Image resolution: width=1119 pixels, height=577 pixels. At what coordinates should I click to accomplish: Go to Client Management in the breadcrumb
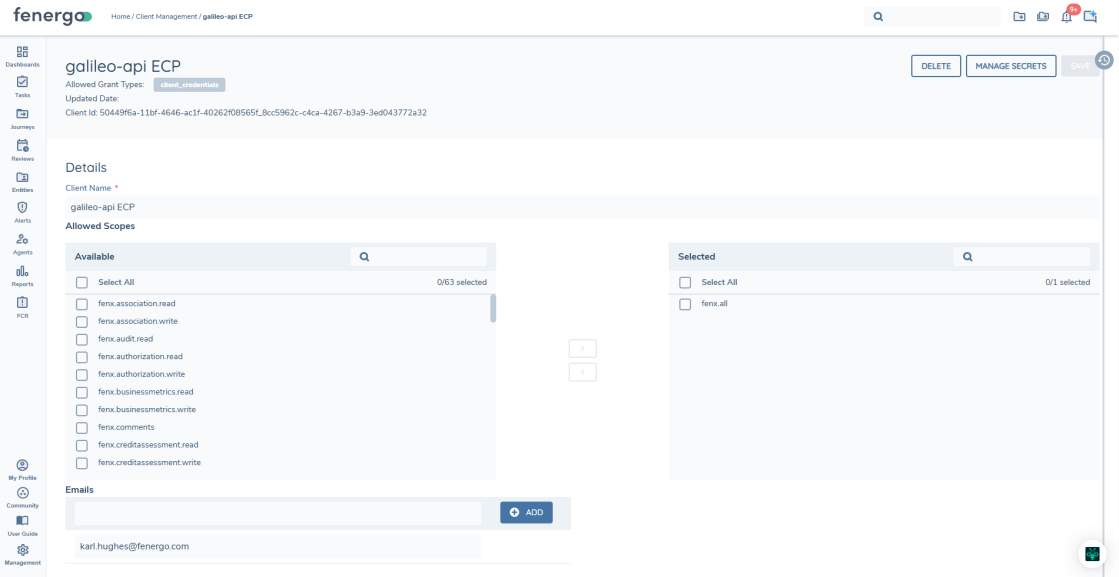coord(166,16)
